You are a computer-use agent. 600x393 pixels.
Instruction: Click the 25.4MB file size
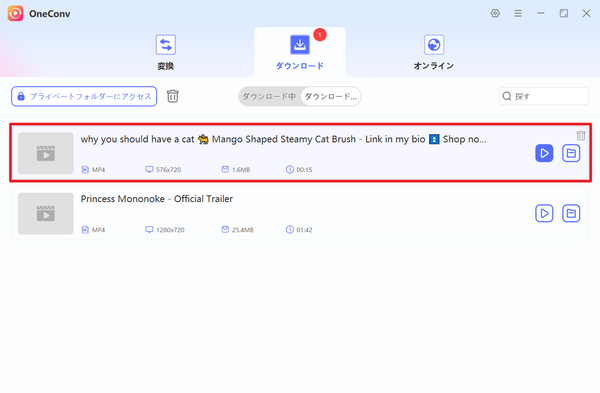[243, 230]
